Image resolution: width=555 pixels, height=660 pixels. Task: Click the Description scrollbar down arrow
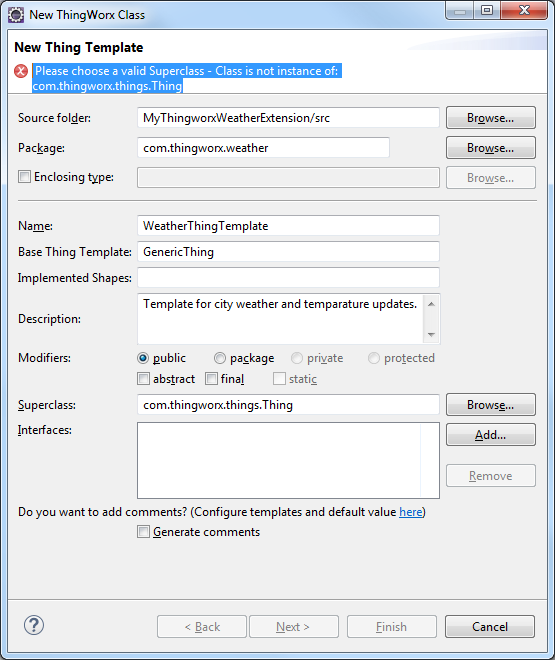431,335
